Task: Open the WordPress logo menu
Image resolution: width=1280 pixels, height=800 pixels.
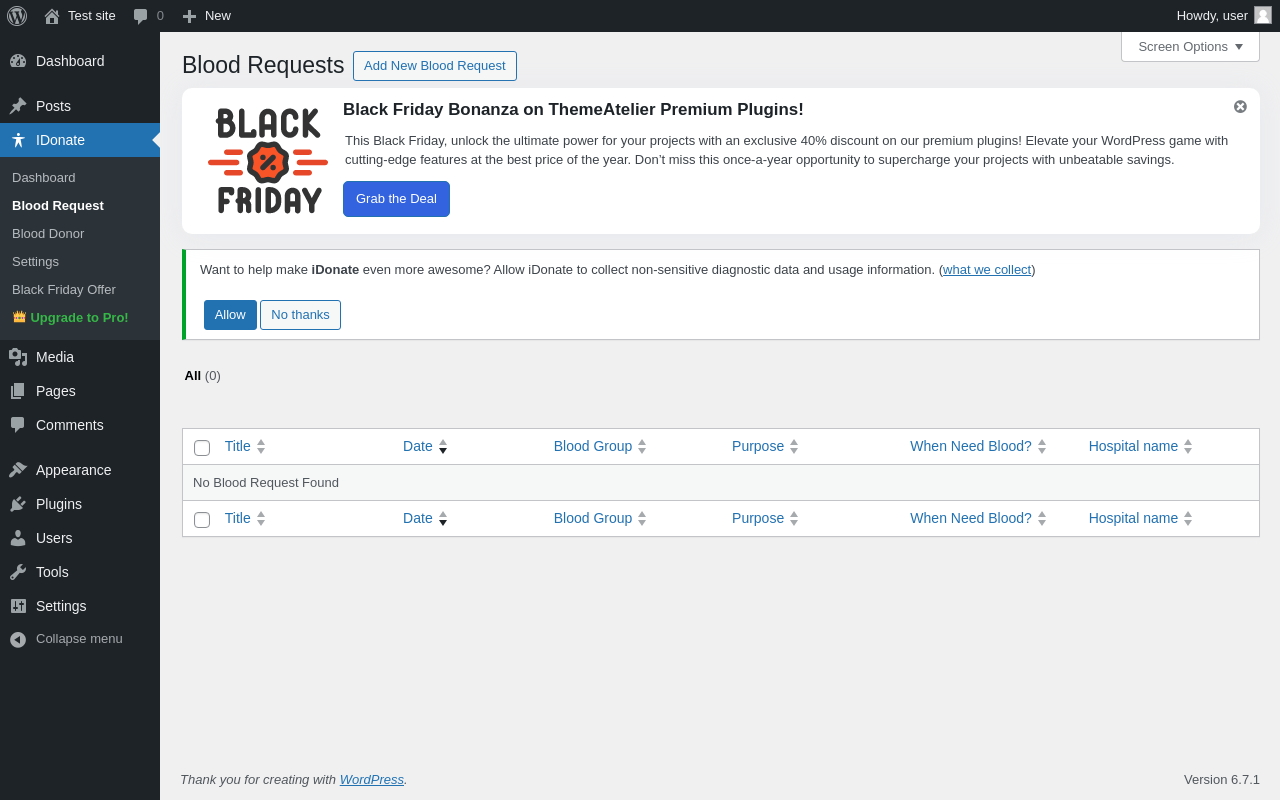Action: [17, 16]
